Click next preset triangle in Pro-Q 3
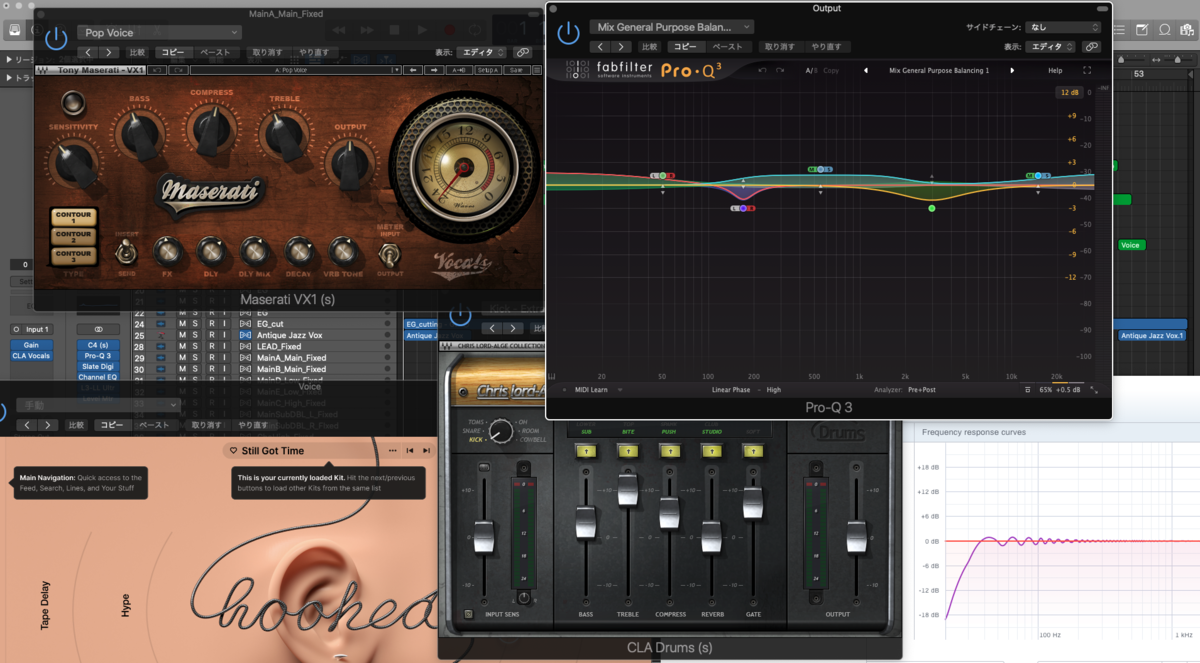This screenshot has height=663, width=1200. tap(1012, 71)
